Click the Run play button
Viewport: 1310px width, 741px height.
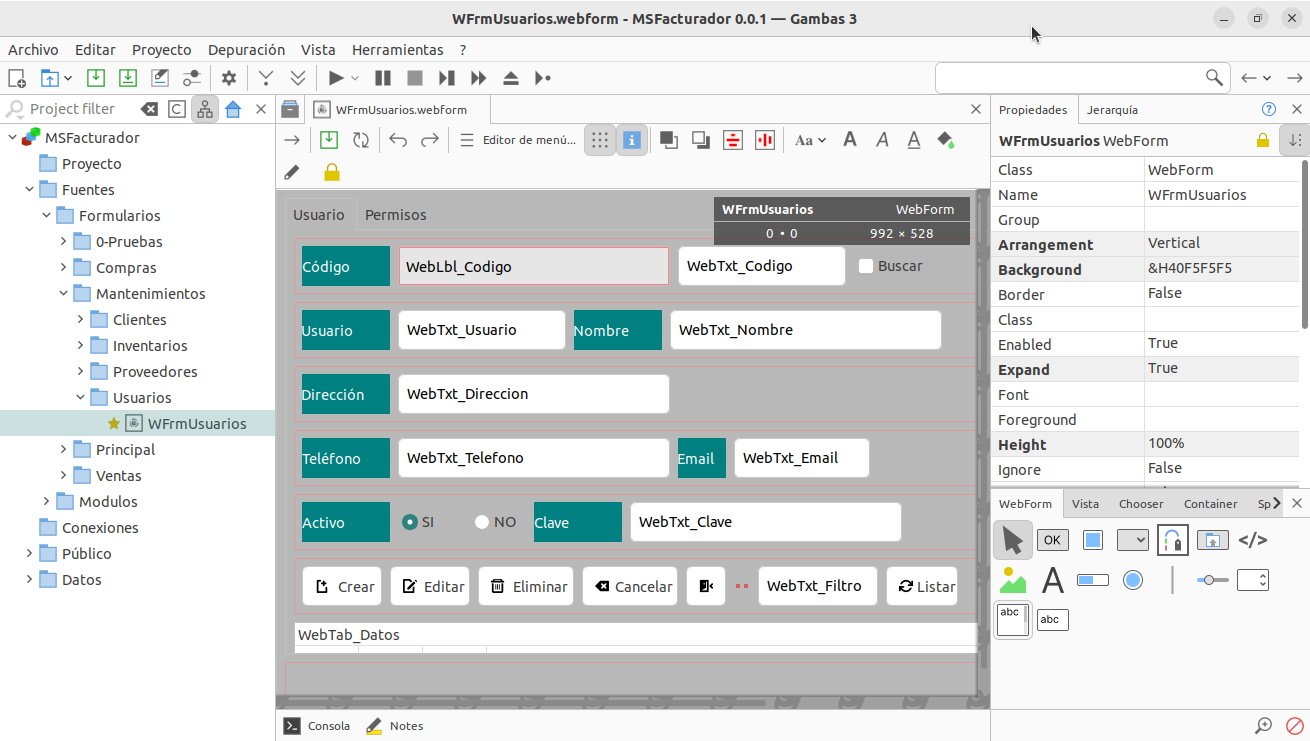pos(336,78)
